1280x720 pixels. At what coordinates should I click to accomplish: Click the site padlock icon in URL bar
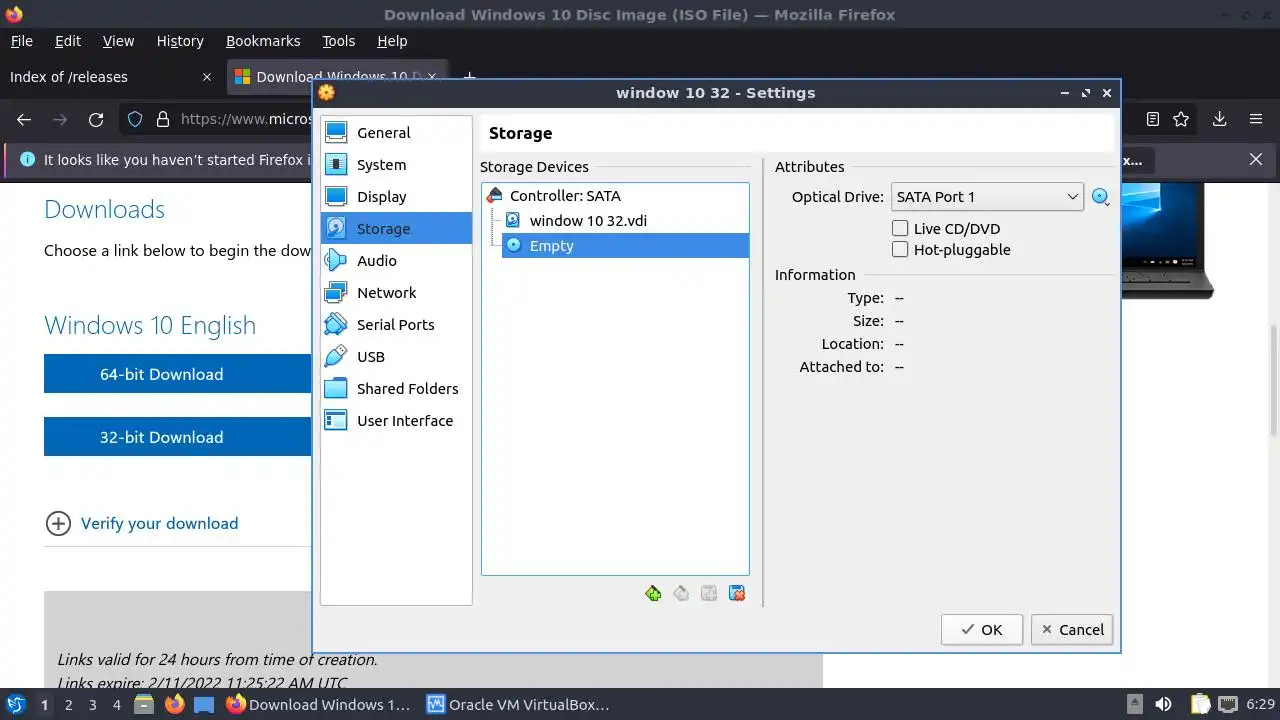pyautogui.click(x=163, y=119)
